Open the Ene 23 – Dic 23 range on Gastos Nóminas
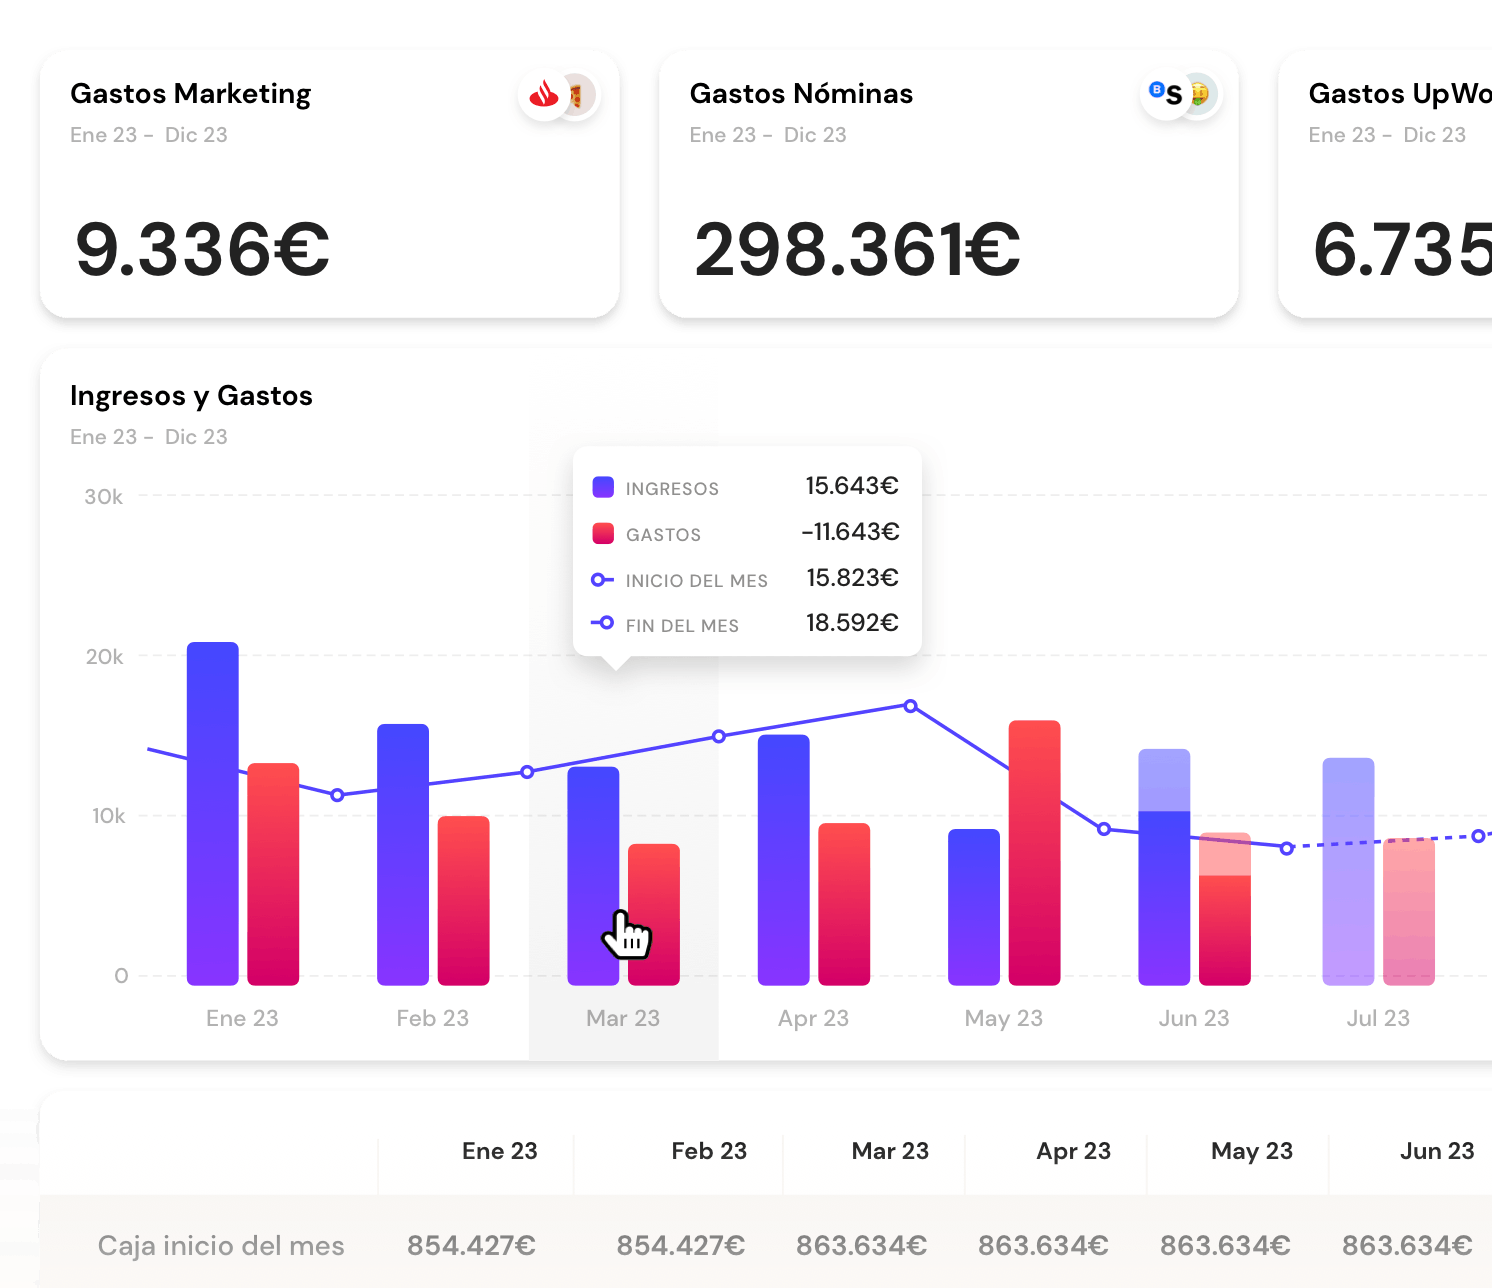Viewport: 1492px width, 1288px height. pyautogui.click(x=768, y=135)
